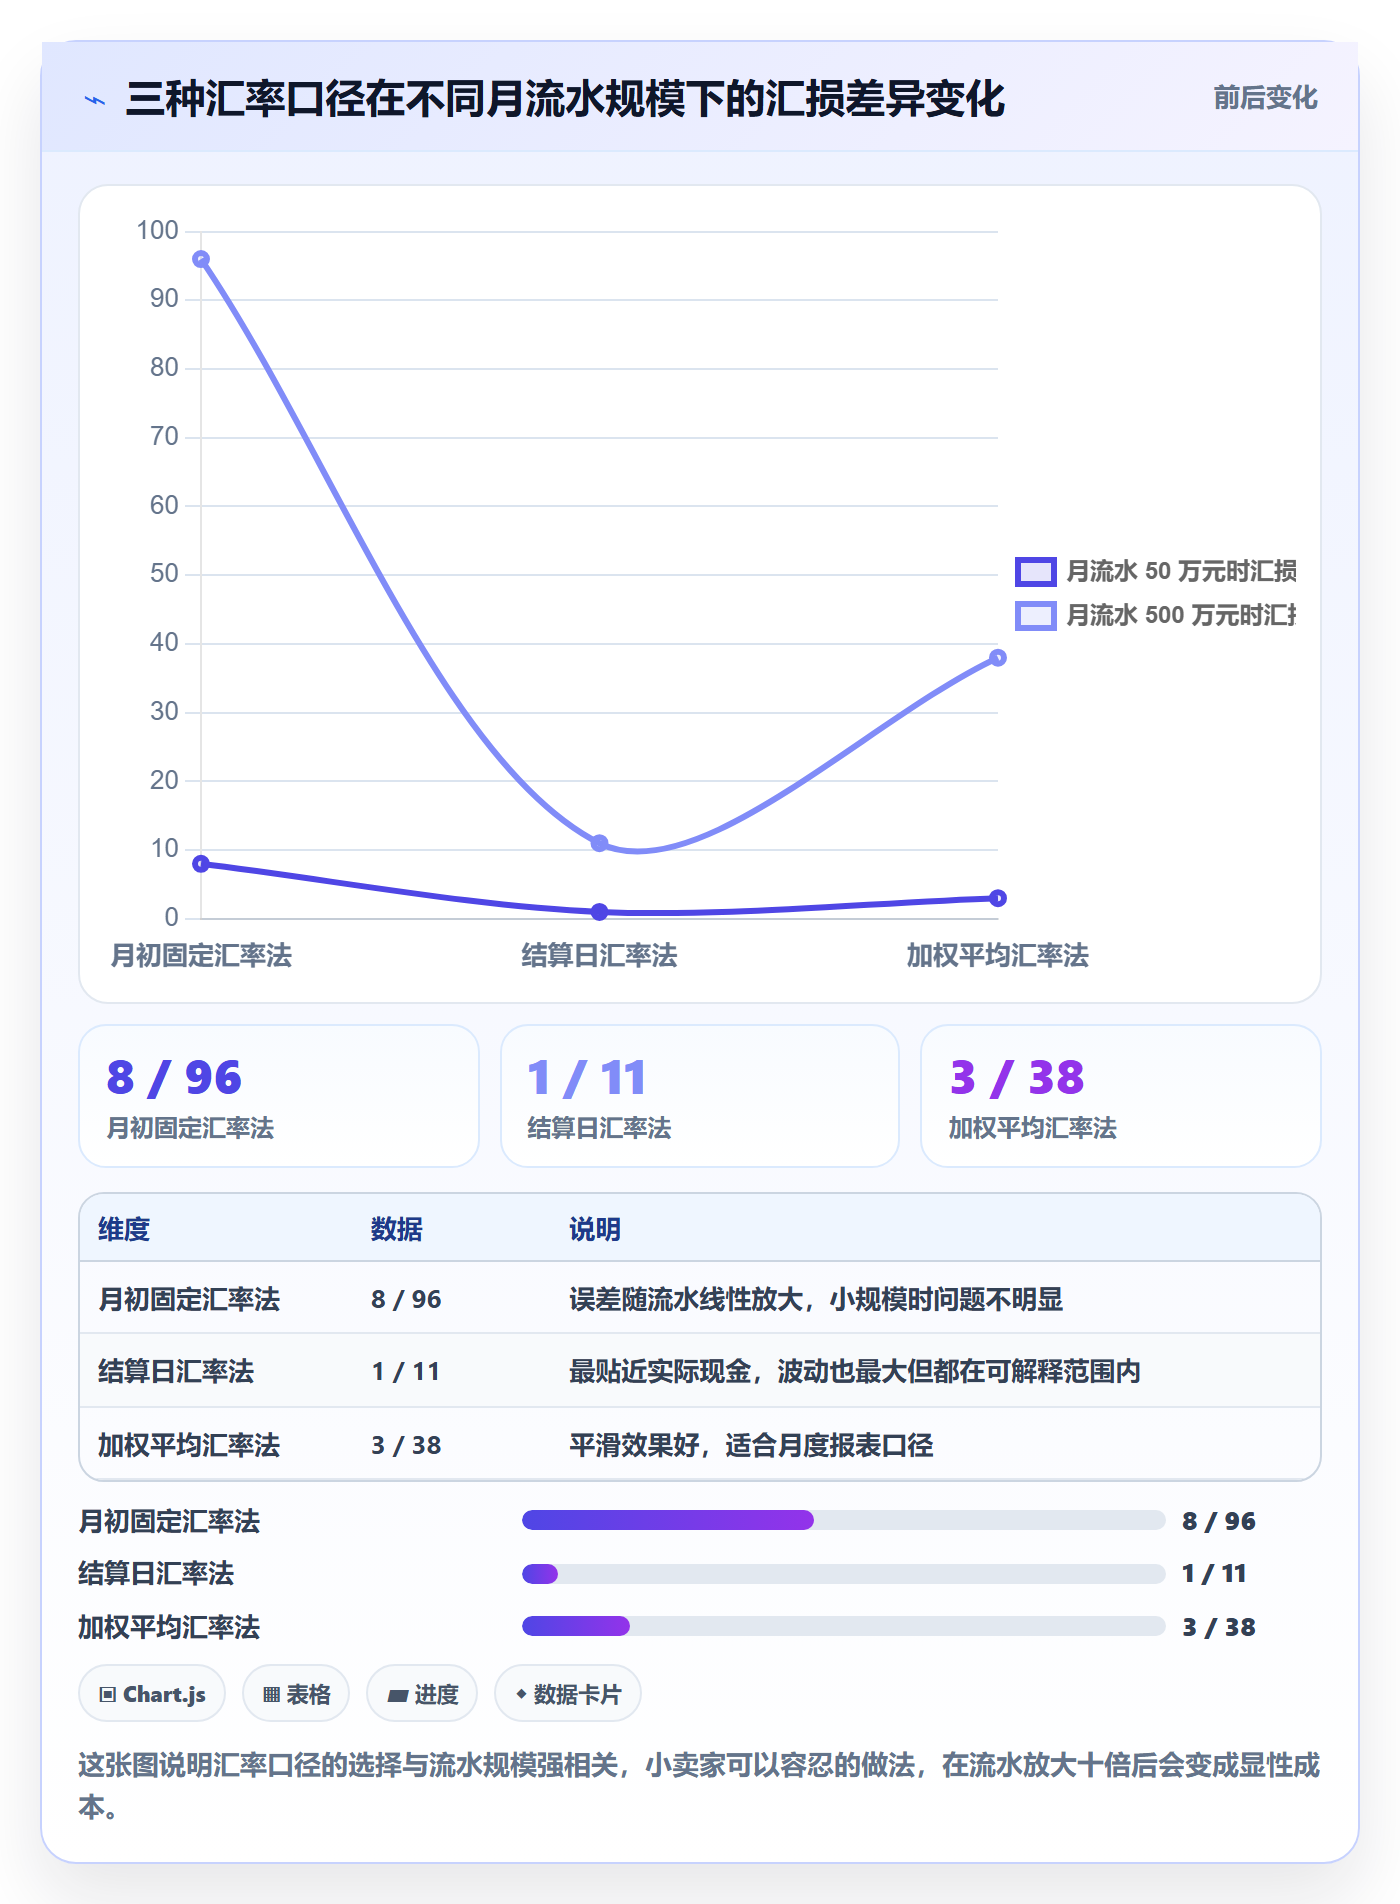Image resolution: width=1400 pixels, height=1904 pixels.
Task: Click the Chart.js tag chip
Action: tap(152, 1694)
